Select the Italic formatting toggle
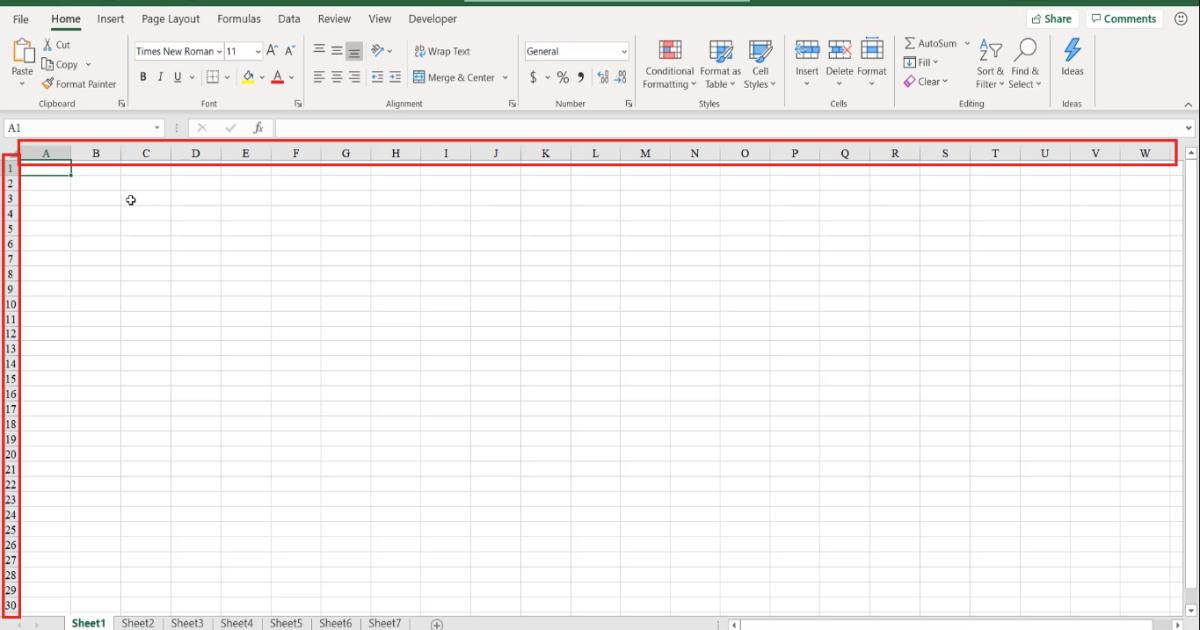The image size is (1200, 630). coord(159,77)
